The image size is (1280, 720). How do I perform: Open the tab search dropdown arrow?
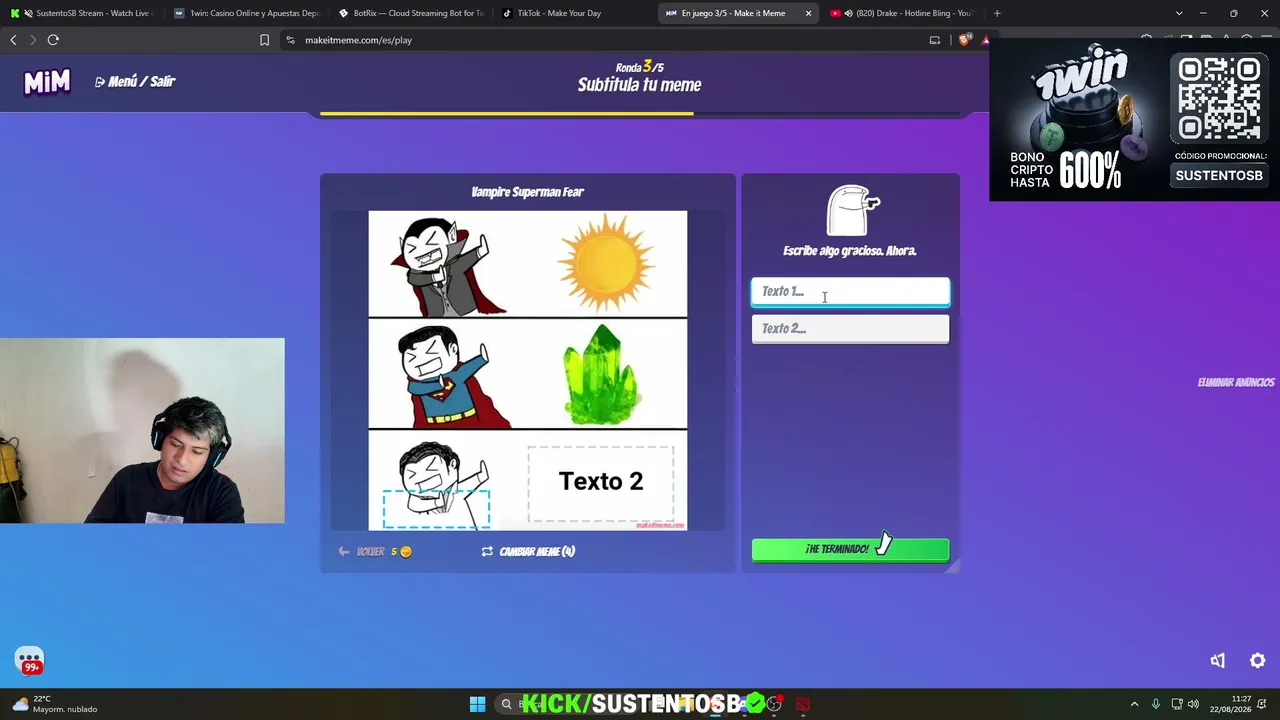click(x=1179, y=13)
